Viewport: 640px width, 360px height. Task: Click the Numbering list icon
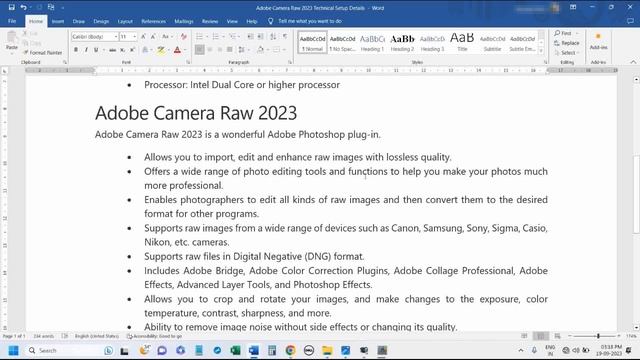point(216,37)
